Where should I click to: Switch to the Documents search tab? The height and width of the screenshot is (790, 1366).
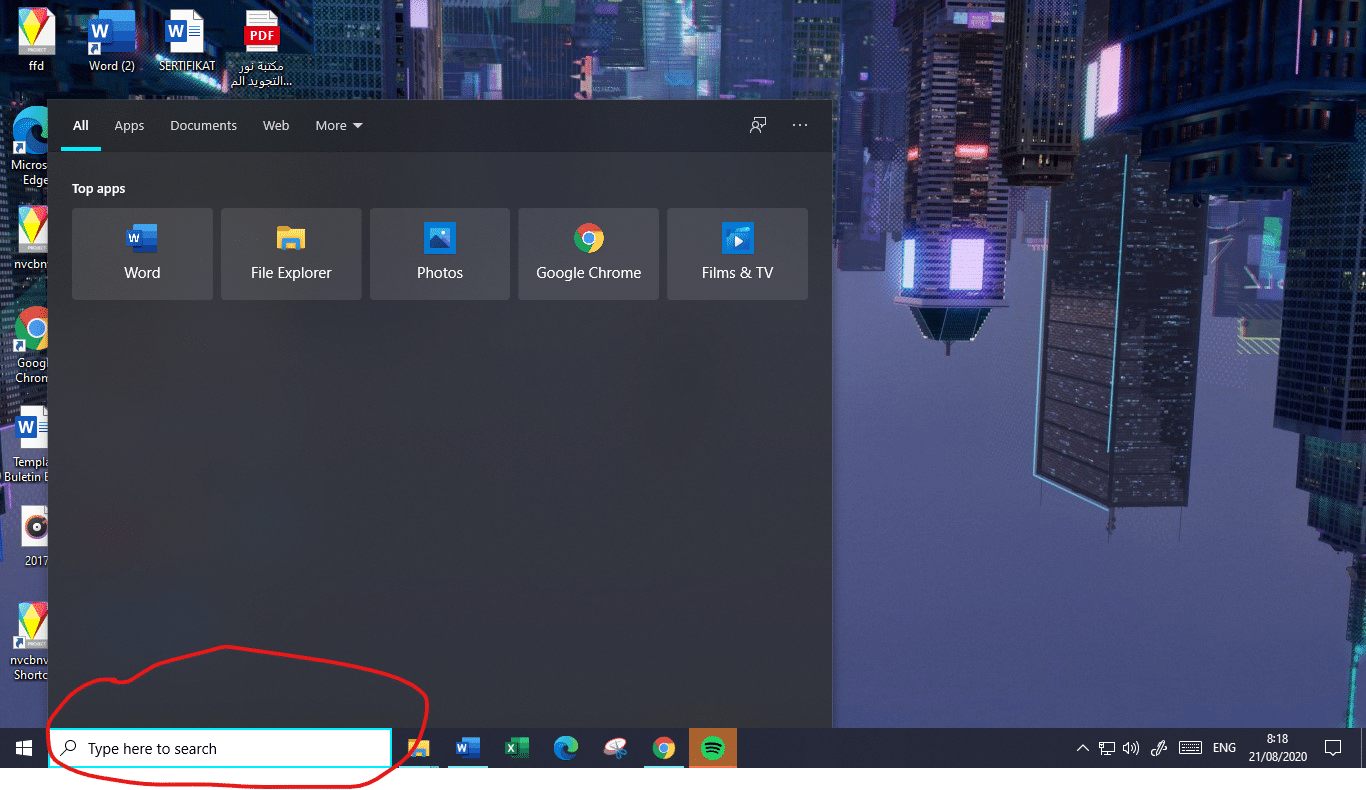tap(203, 126)
